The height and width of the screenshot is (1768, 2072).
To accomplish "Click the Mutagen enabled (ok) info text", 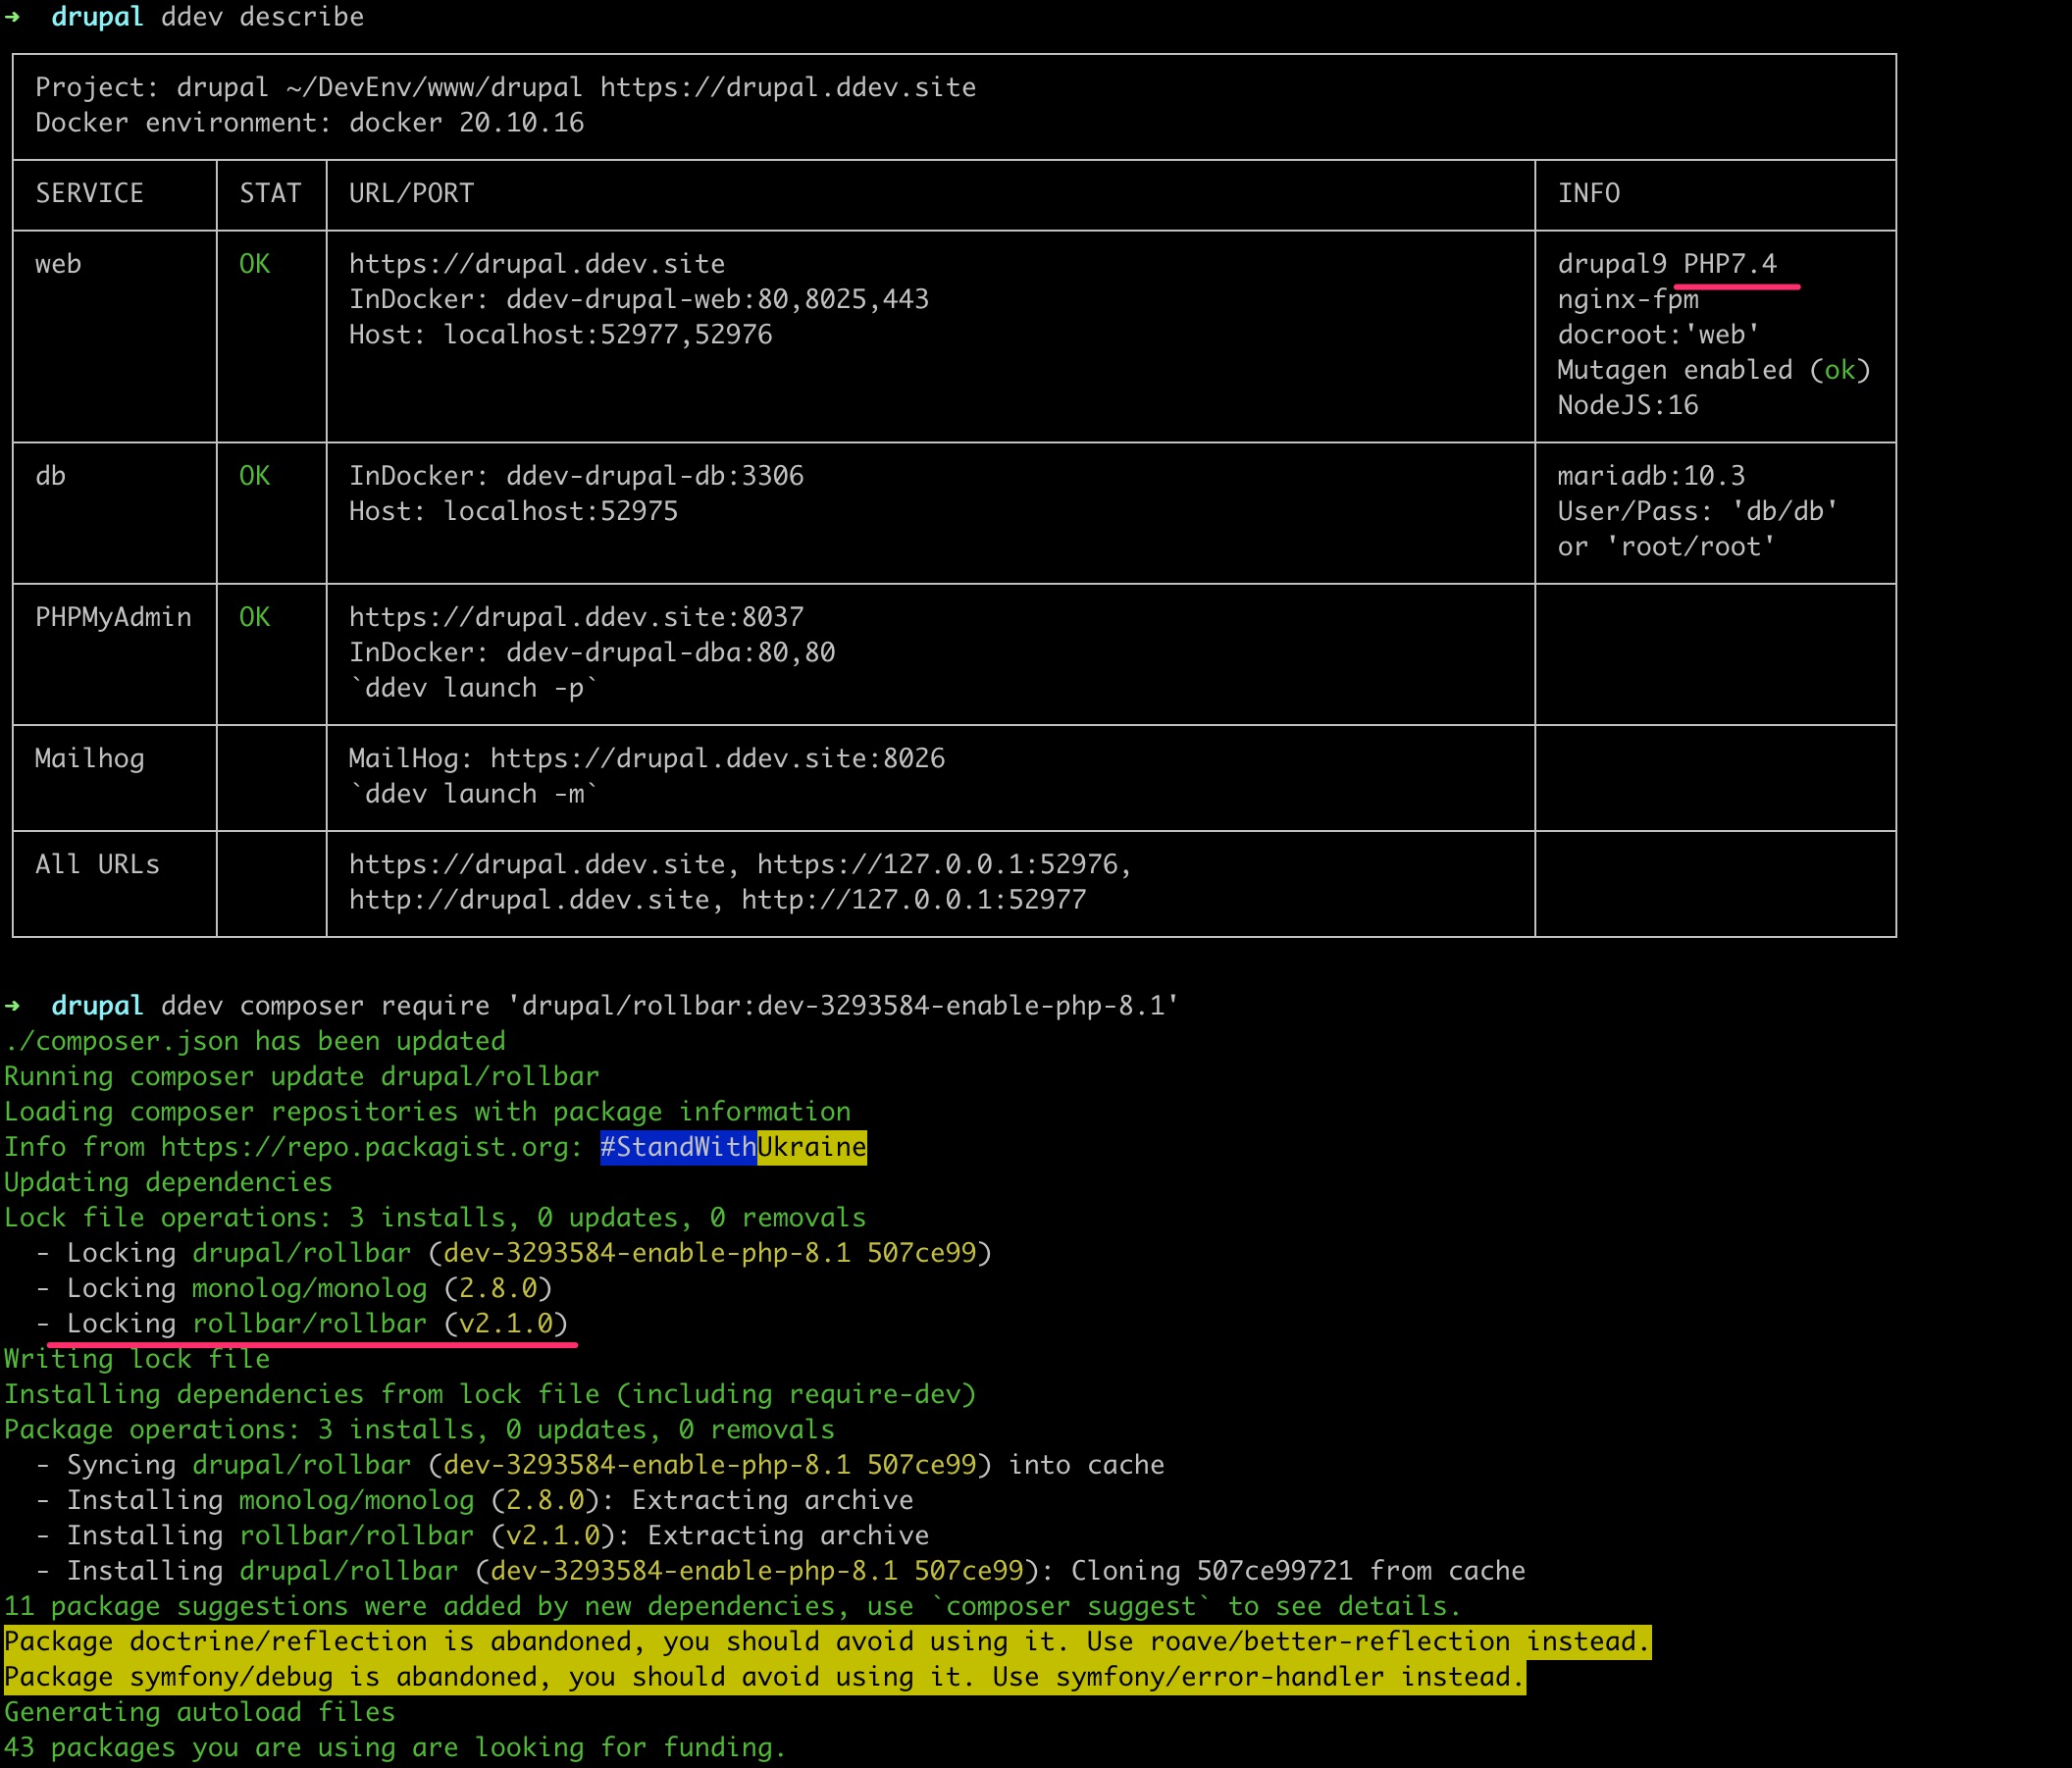I will click(x=1712, y=369).
